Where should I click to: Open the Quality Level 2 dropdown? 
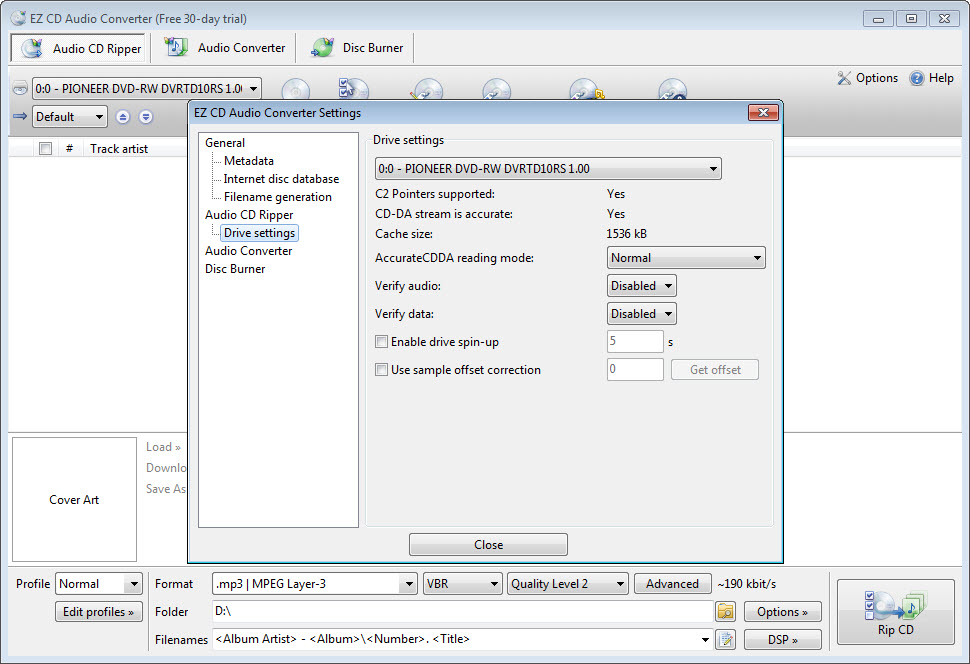pos(567,584)
